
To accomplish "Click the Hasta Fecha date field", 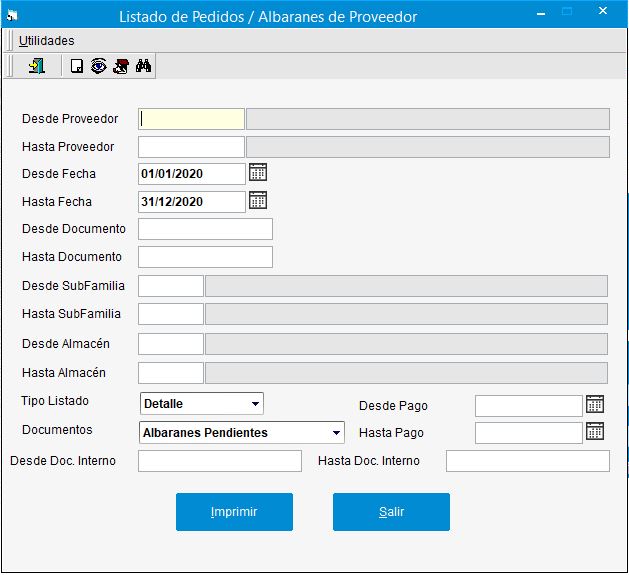I will [x=192, y=202].
